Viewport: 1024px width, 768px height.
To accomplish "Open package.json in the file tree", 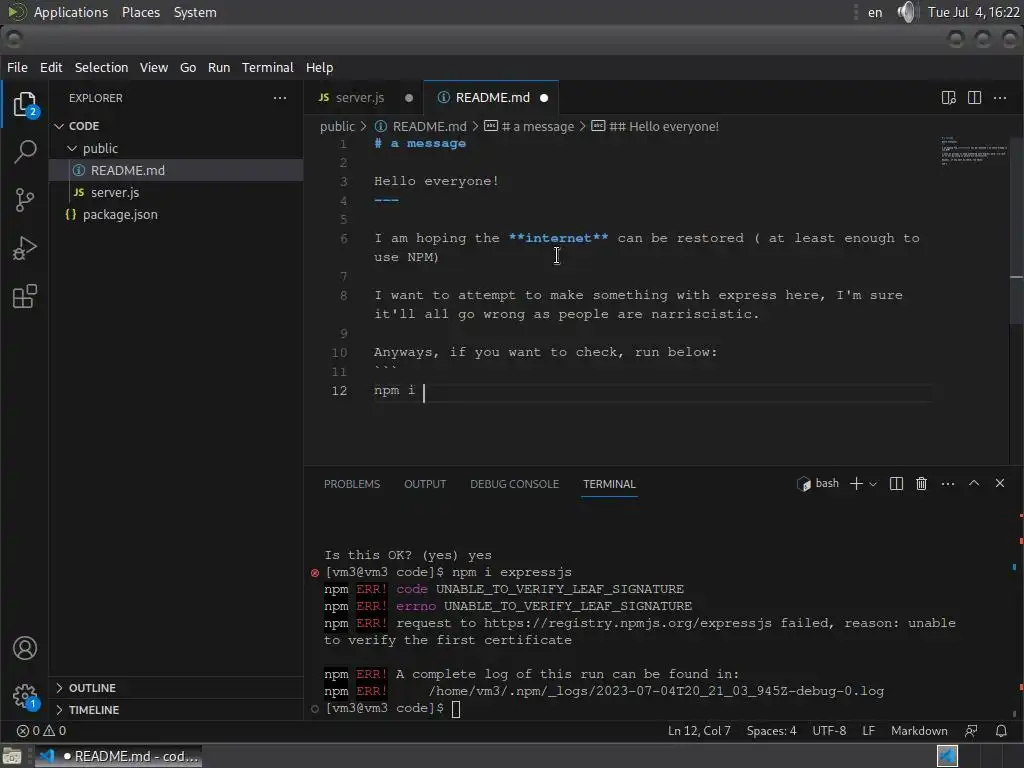I will click(176, 215).
